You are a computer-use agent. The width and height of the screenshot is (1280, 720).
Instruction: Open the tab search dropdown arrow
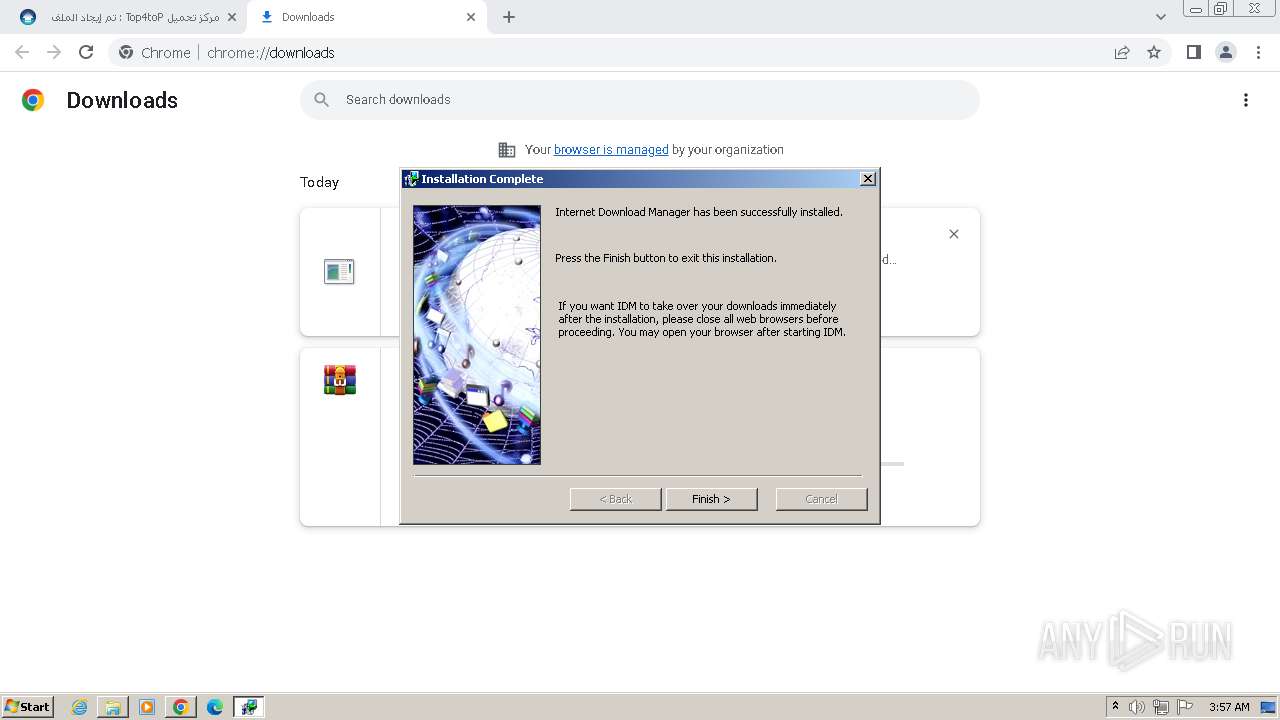coord(1161,17)
